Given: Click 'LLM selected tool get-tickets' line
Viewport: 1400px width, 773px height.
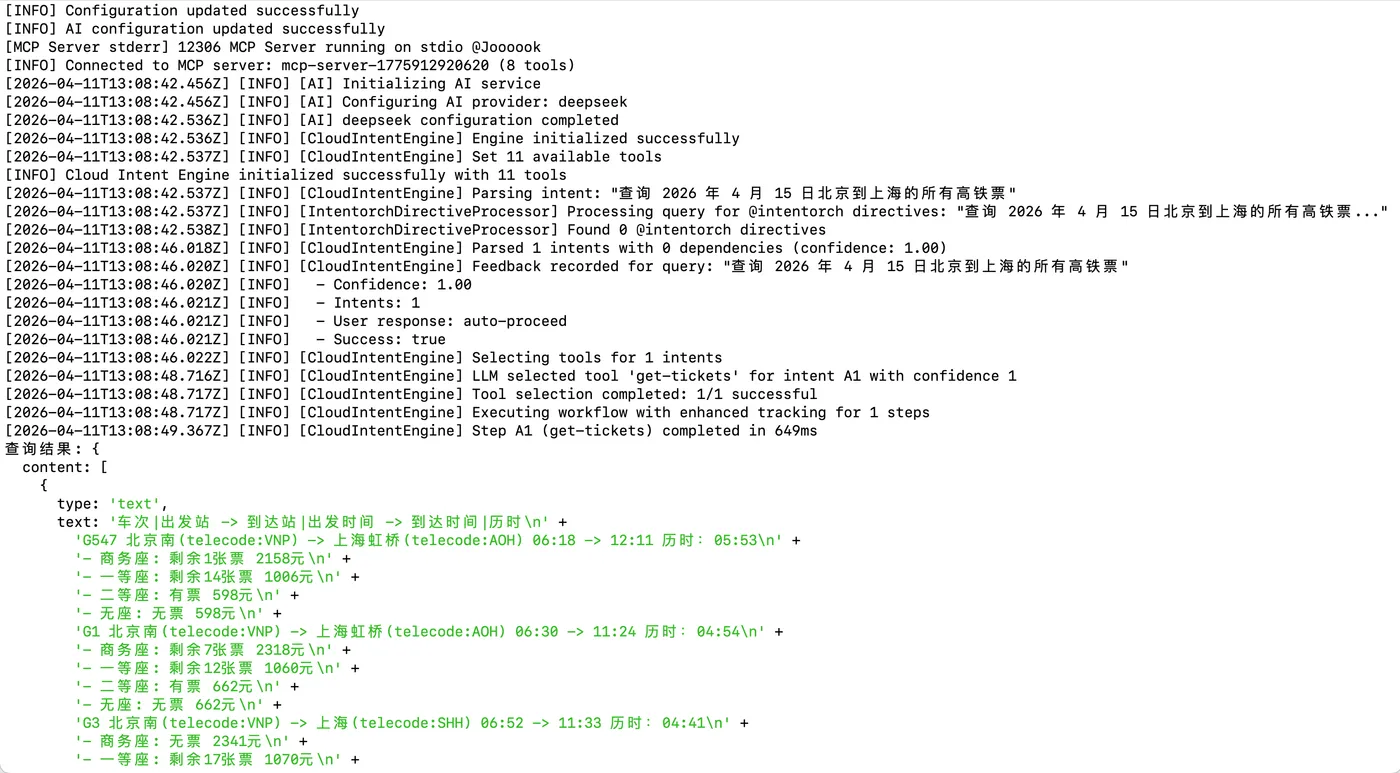Looking at the screenshot, I should (x=511, y=375).
